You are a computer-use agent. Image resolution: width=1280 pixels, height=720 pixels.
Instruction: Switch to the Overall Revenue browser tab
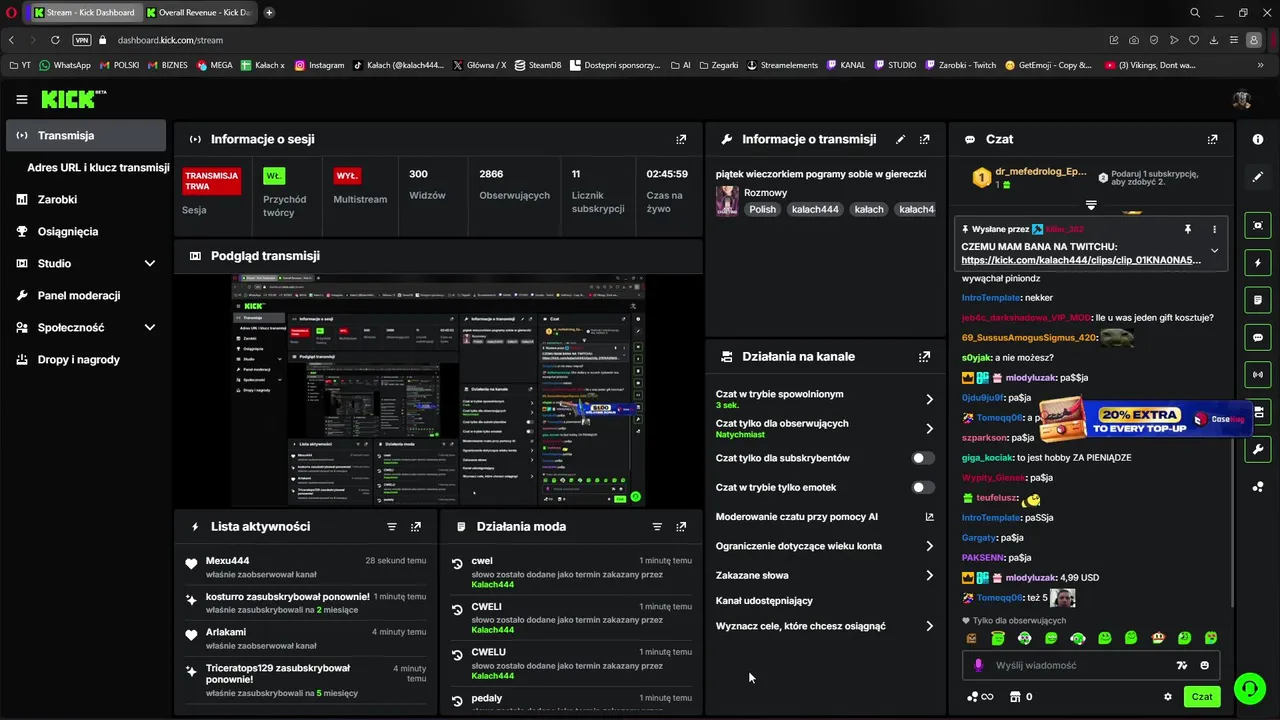[199, 12]
